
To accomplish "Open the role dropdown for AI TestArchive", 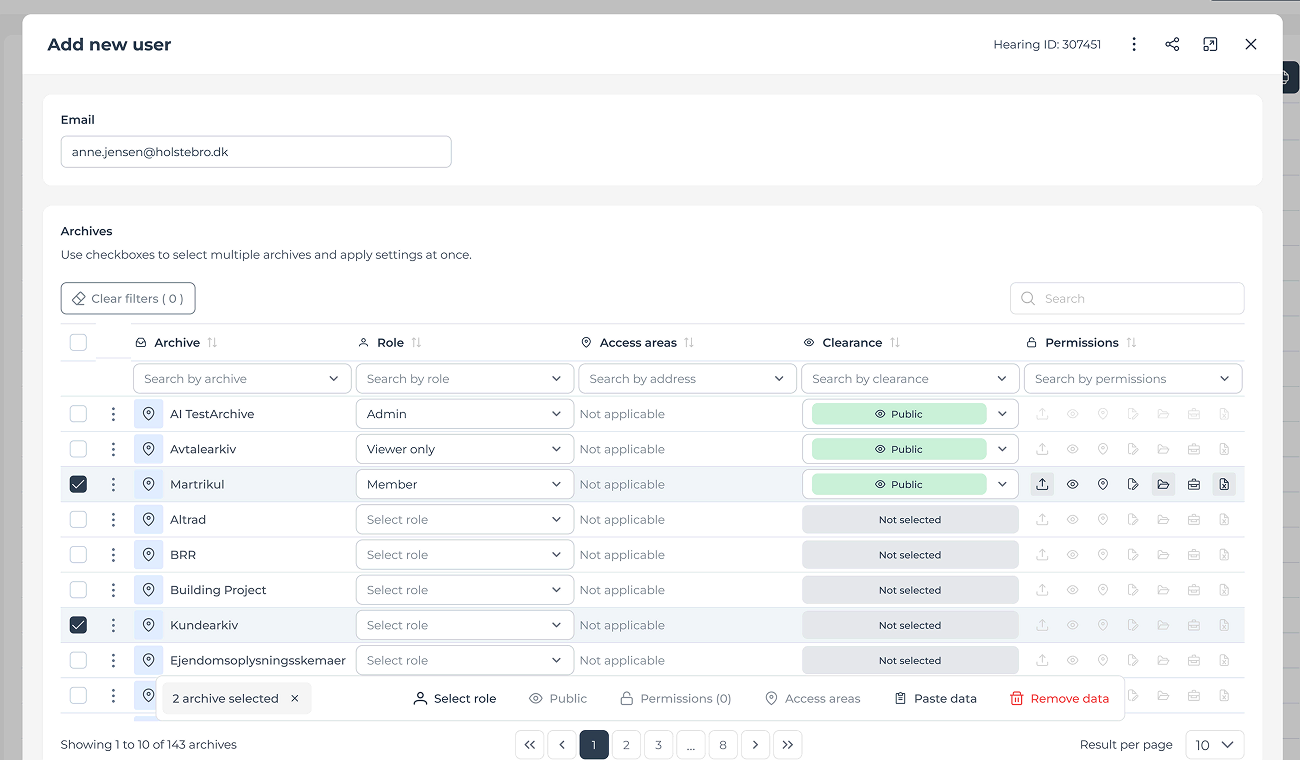I will click(464, 414).
